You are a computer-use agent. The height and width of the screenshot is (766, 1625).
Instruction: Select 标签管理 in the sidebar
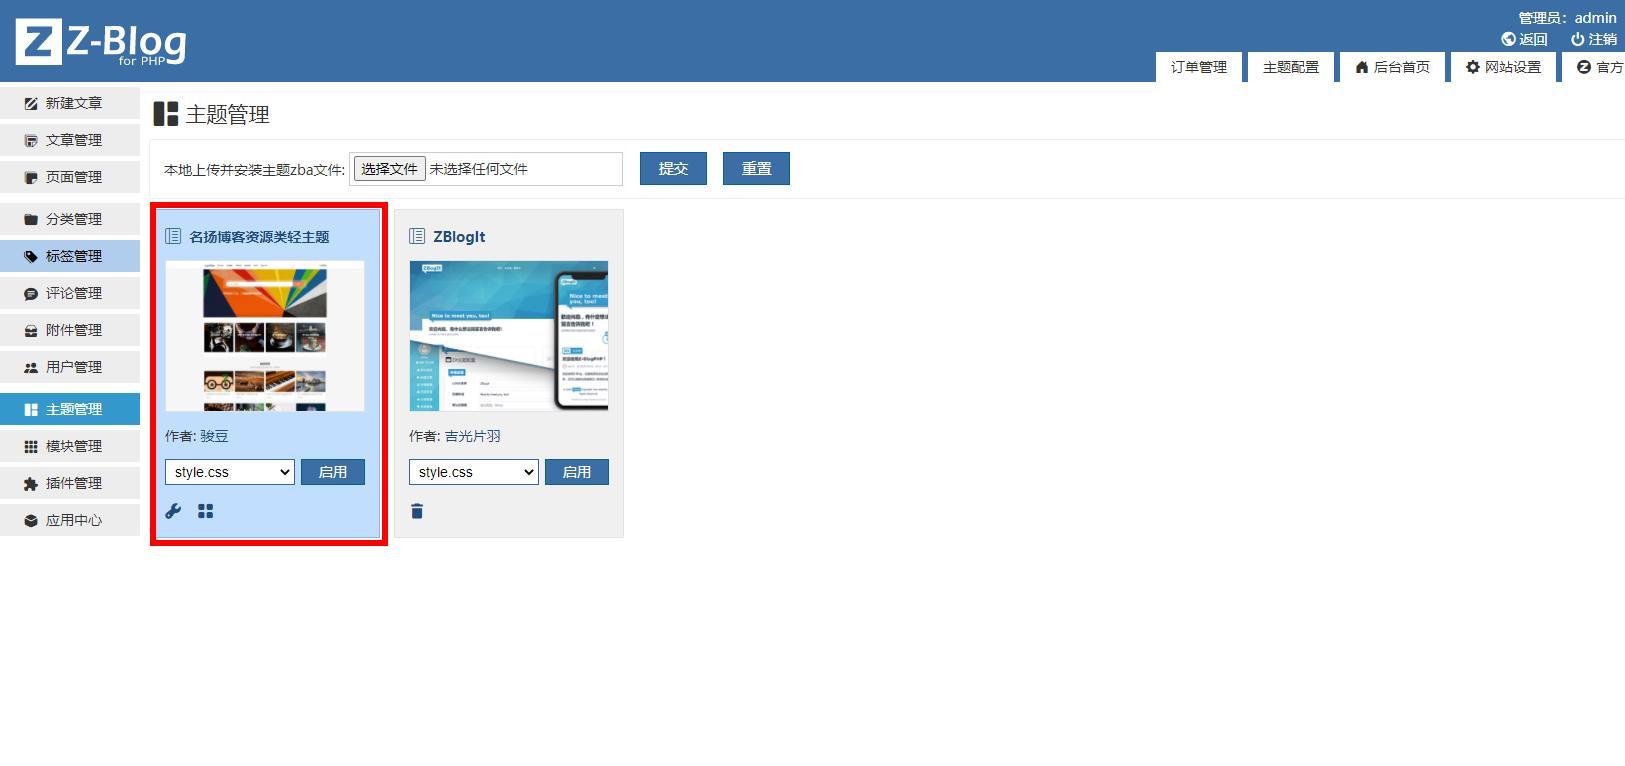[70, 256]
